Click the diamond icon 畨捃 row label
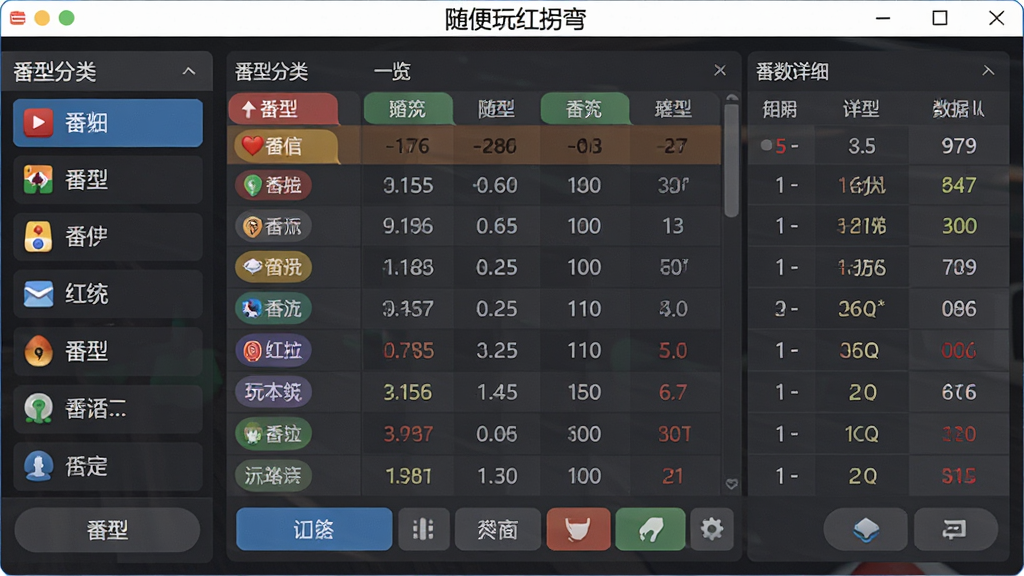The image size is (1024, 576). click(x=273, y=267)
